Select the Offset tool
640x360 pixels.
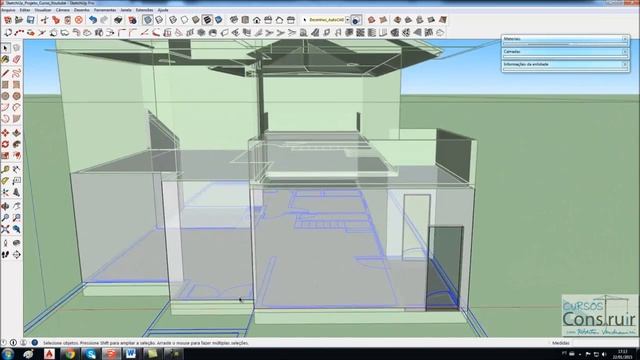point(16,156)
